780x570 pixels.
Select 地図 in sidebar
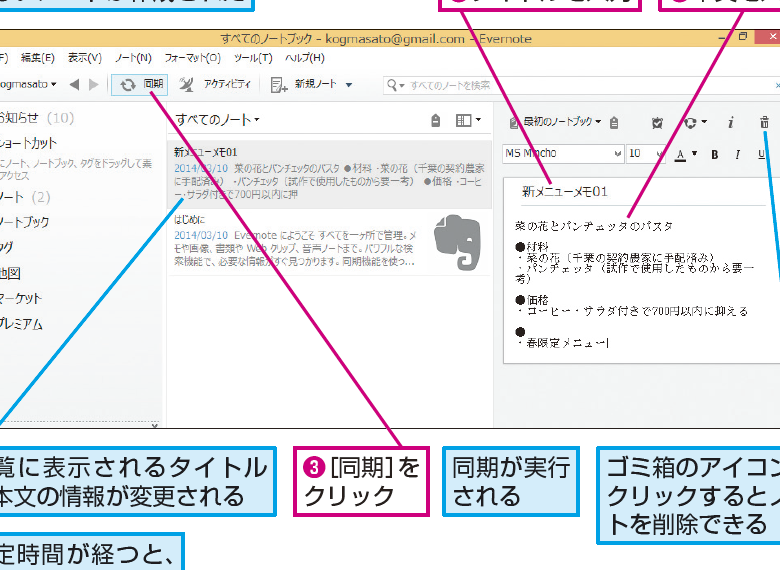(x=10, y=273)
